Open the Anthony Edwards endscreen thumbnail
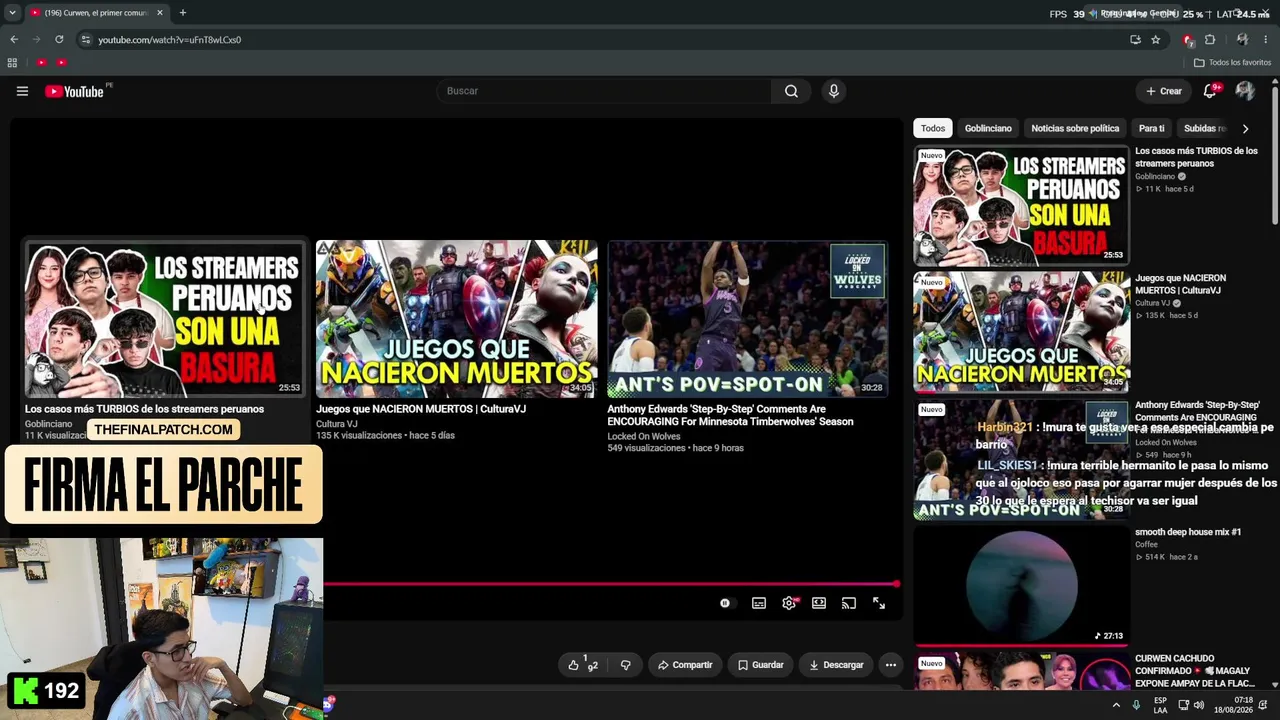Image resolution: width=1280 pixels, height=720 pixels. 747,319
